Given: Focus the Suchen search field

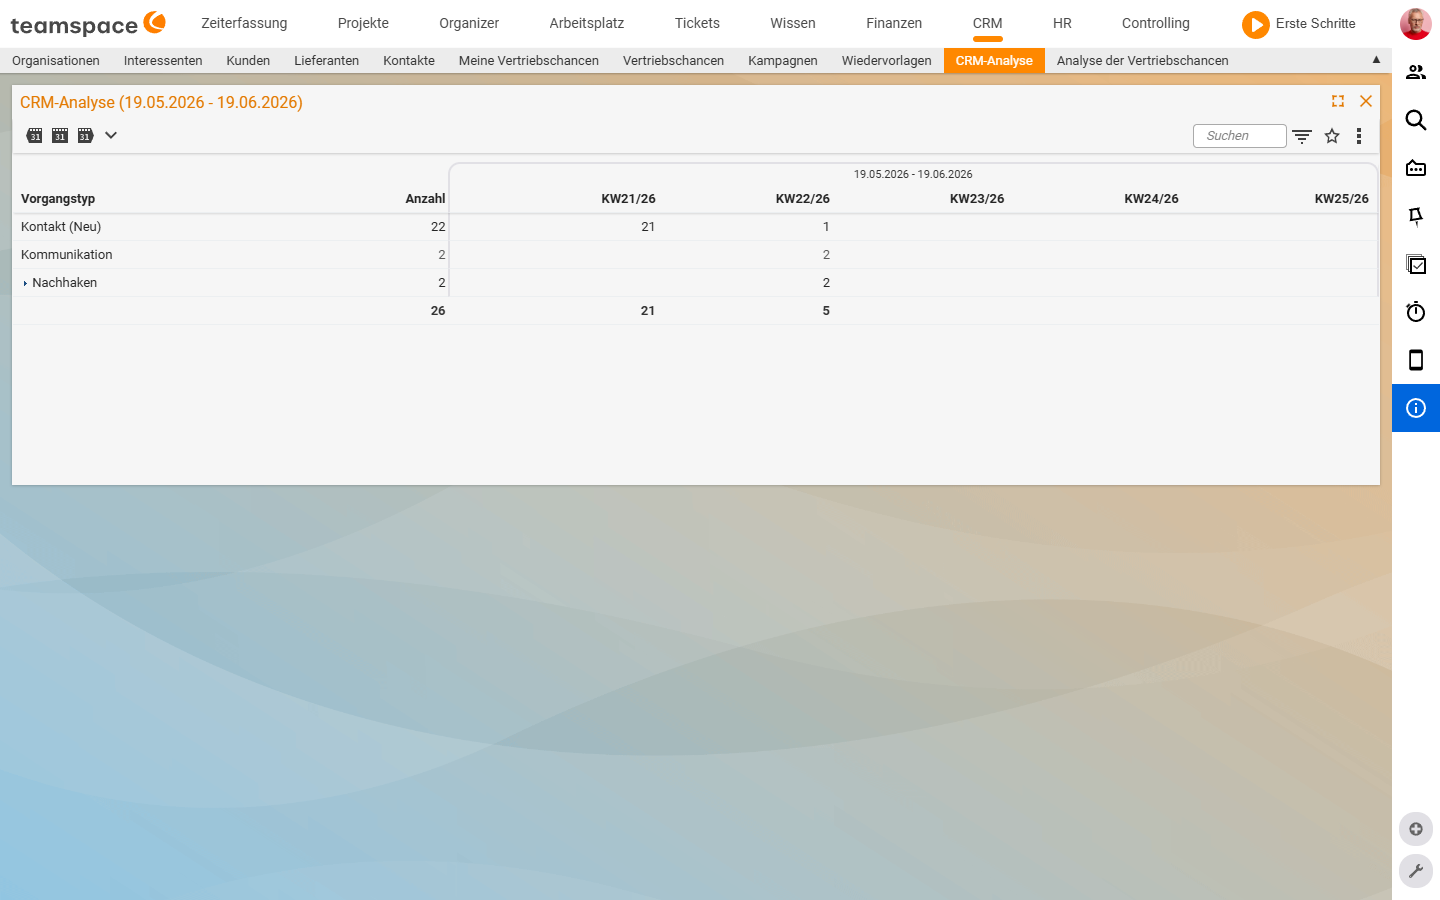Looking at the screenshot, I should click(x=1240, y=136).
